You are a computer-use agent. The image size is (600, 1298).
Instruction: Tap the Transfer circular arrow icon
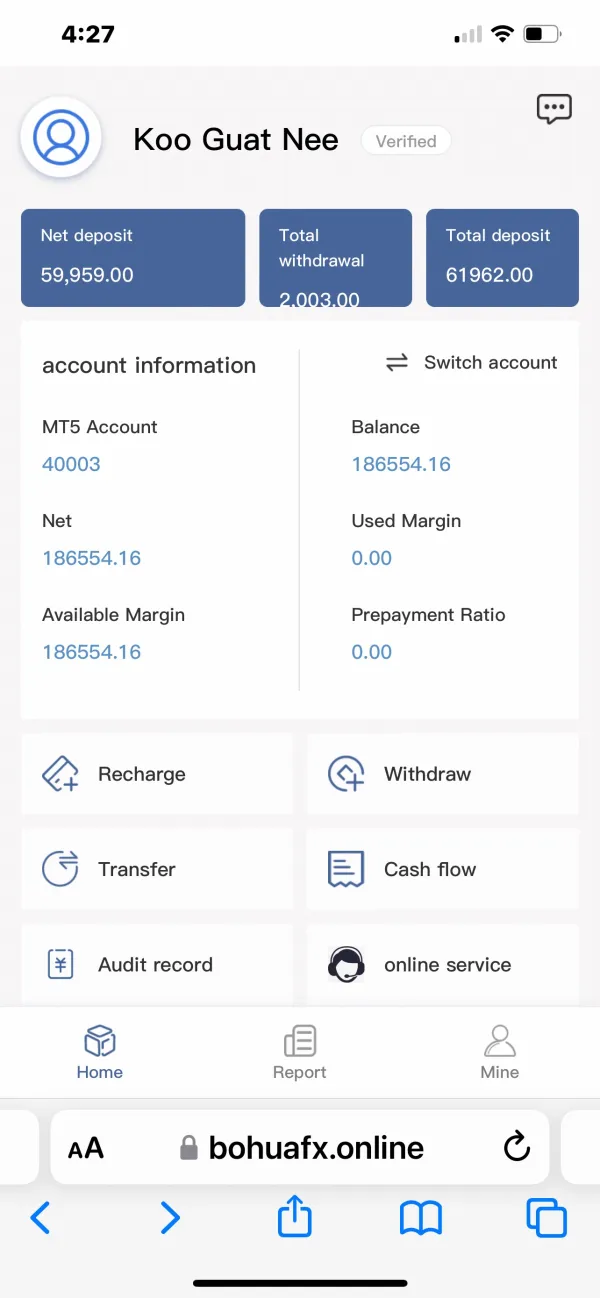coord(60,869)
